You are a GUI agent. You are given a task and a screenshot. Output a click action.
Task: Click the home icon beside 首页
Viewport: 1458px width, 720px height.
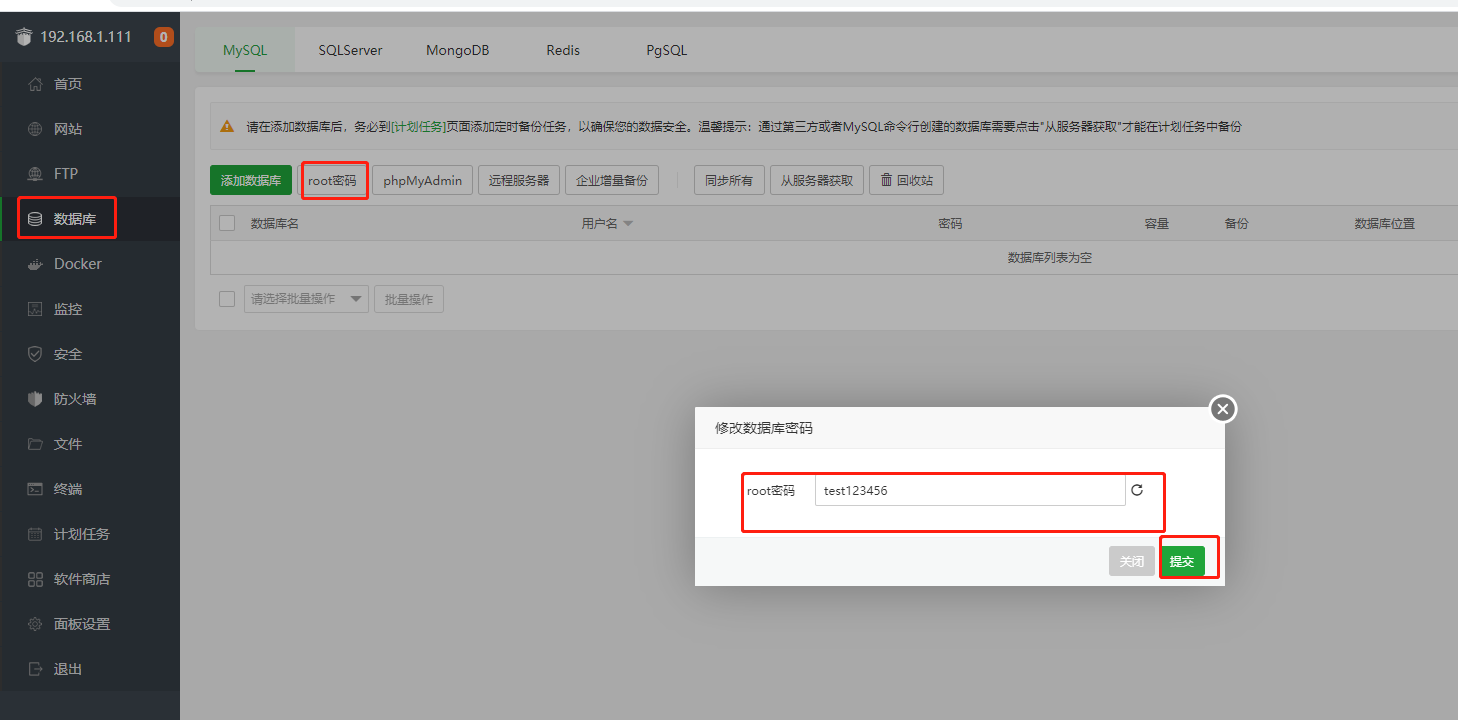click(x=36, y=84)
